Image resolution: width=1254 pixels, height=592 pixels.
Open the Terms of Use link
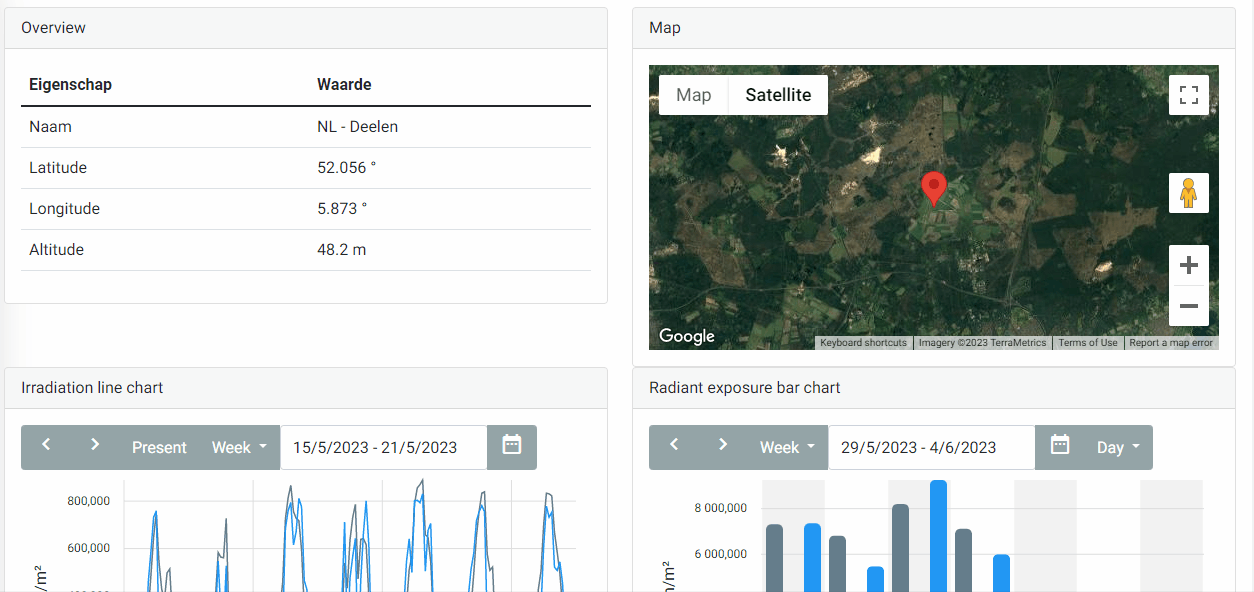click(1088, 343)
